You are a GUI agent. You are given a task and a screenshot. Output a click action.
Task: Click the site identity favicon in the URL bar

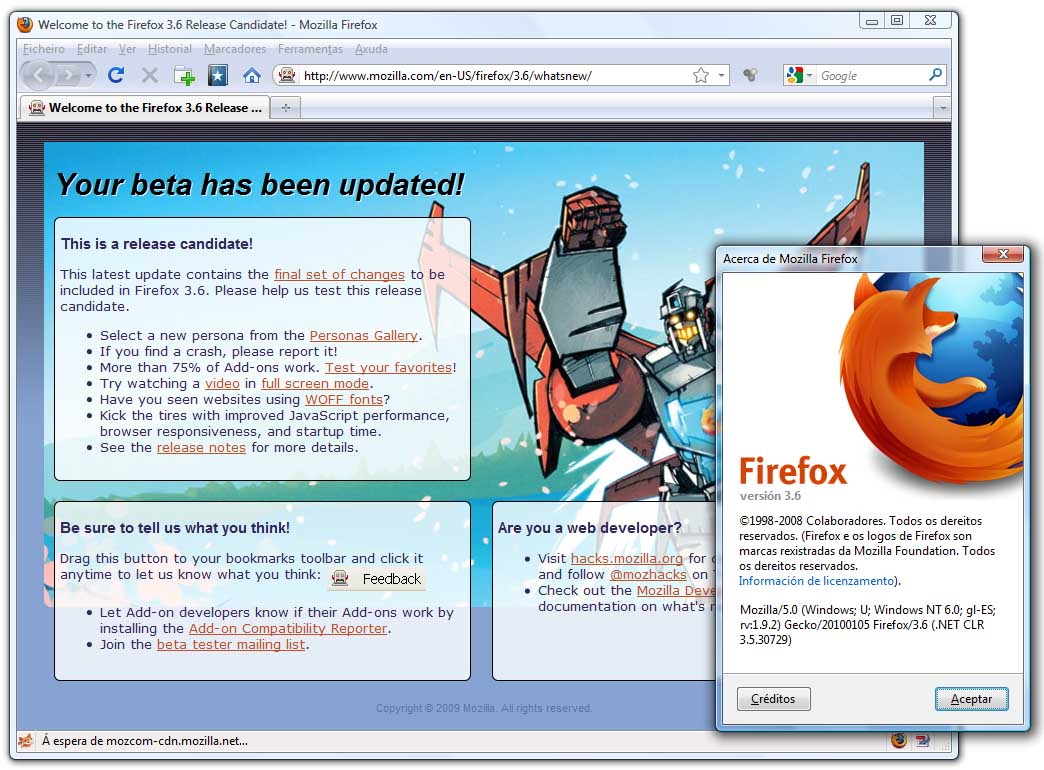tap(286, 75)
